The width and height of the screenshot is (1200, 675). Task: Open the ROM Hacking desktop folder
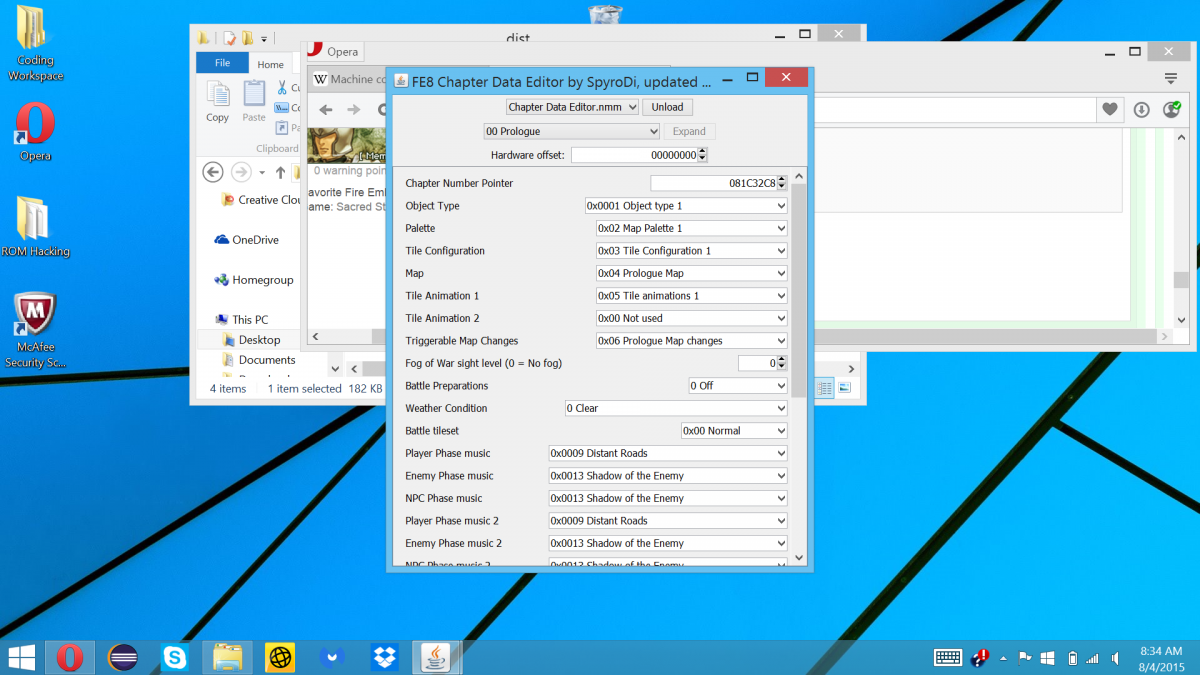[x=35, y=226]
